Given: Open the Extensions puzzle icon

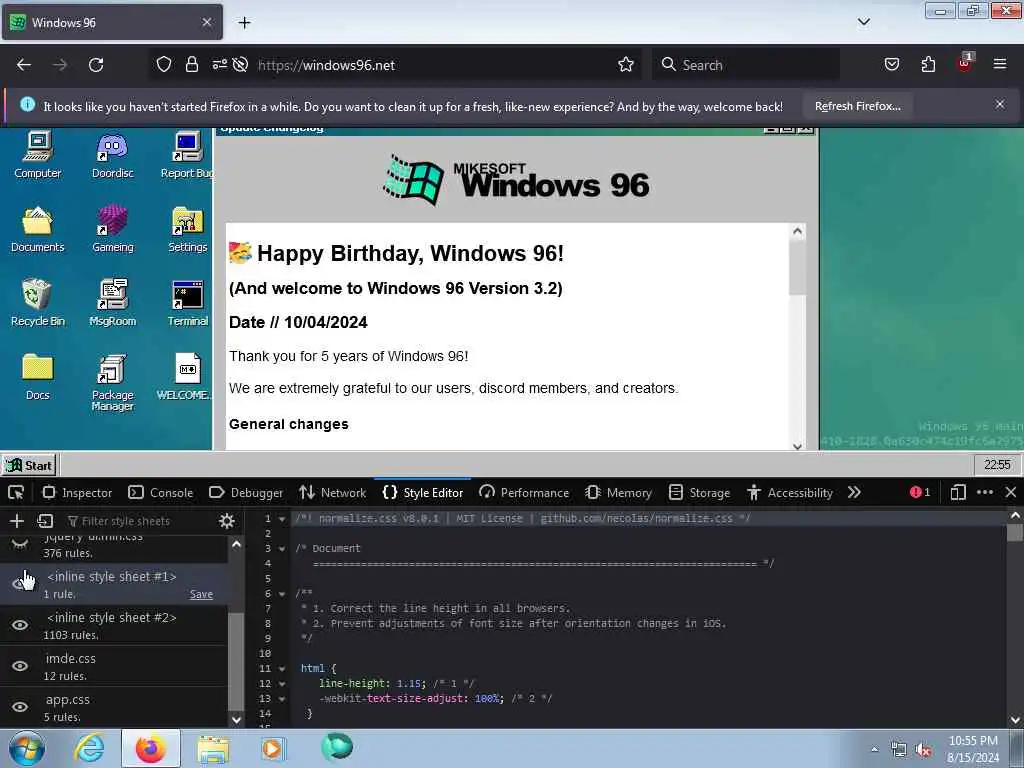Looking at the screenshot, I should click(928, 65).
